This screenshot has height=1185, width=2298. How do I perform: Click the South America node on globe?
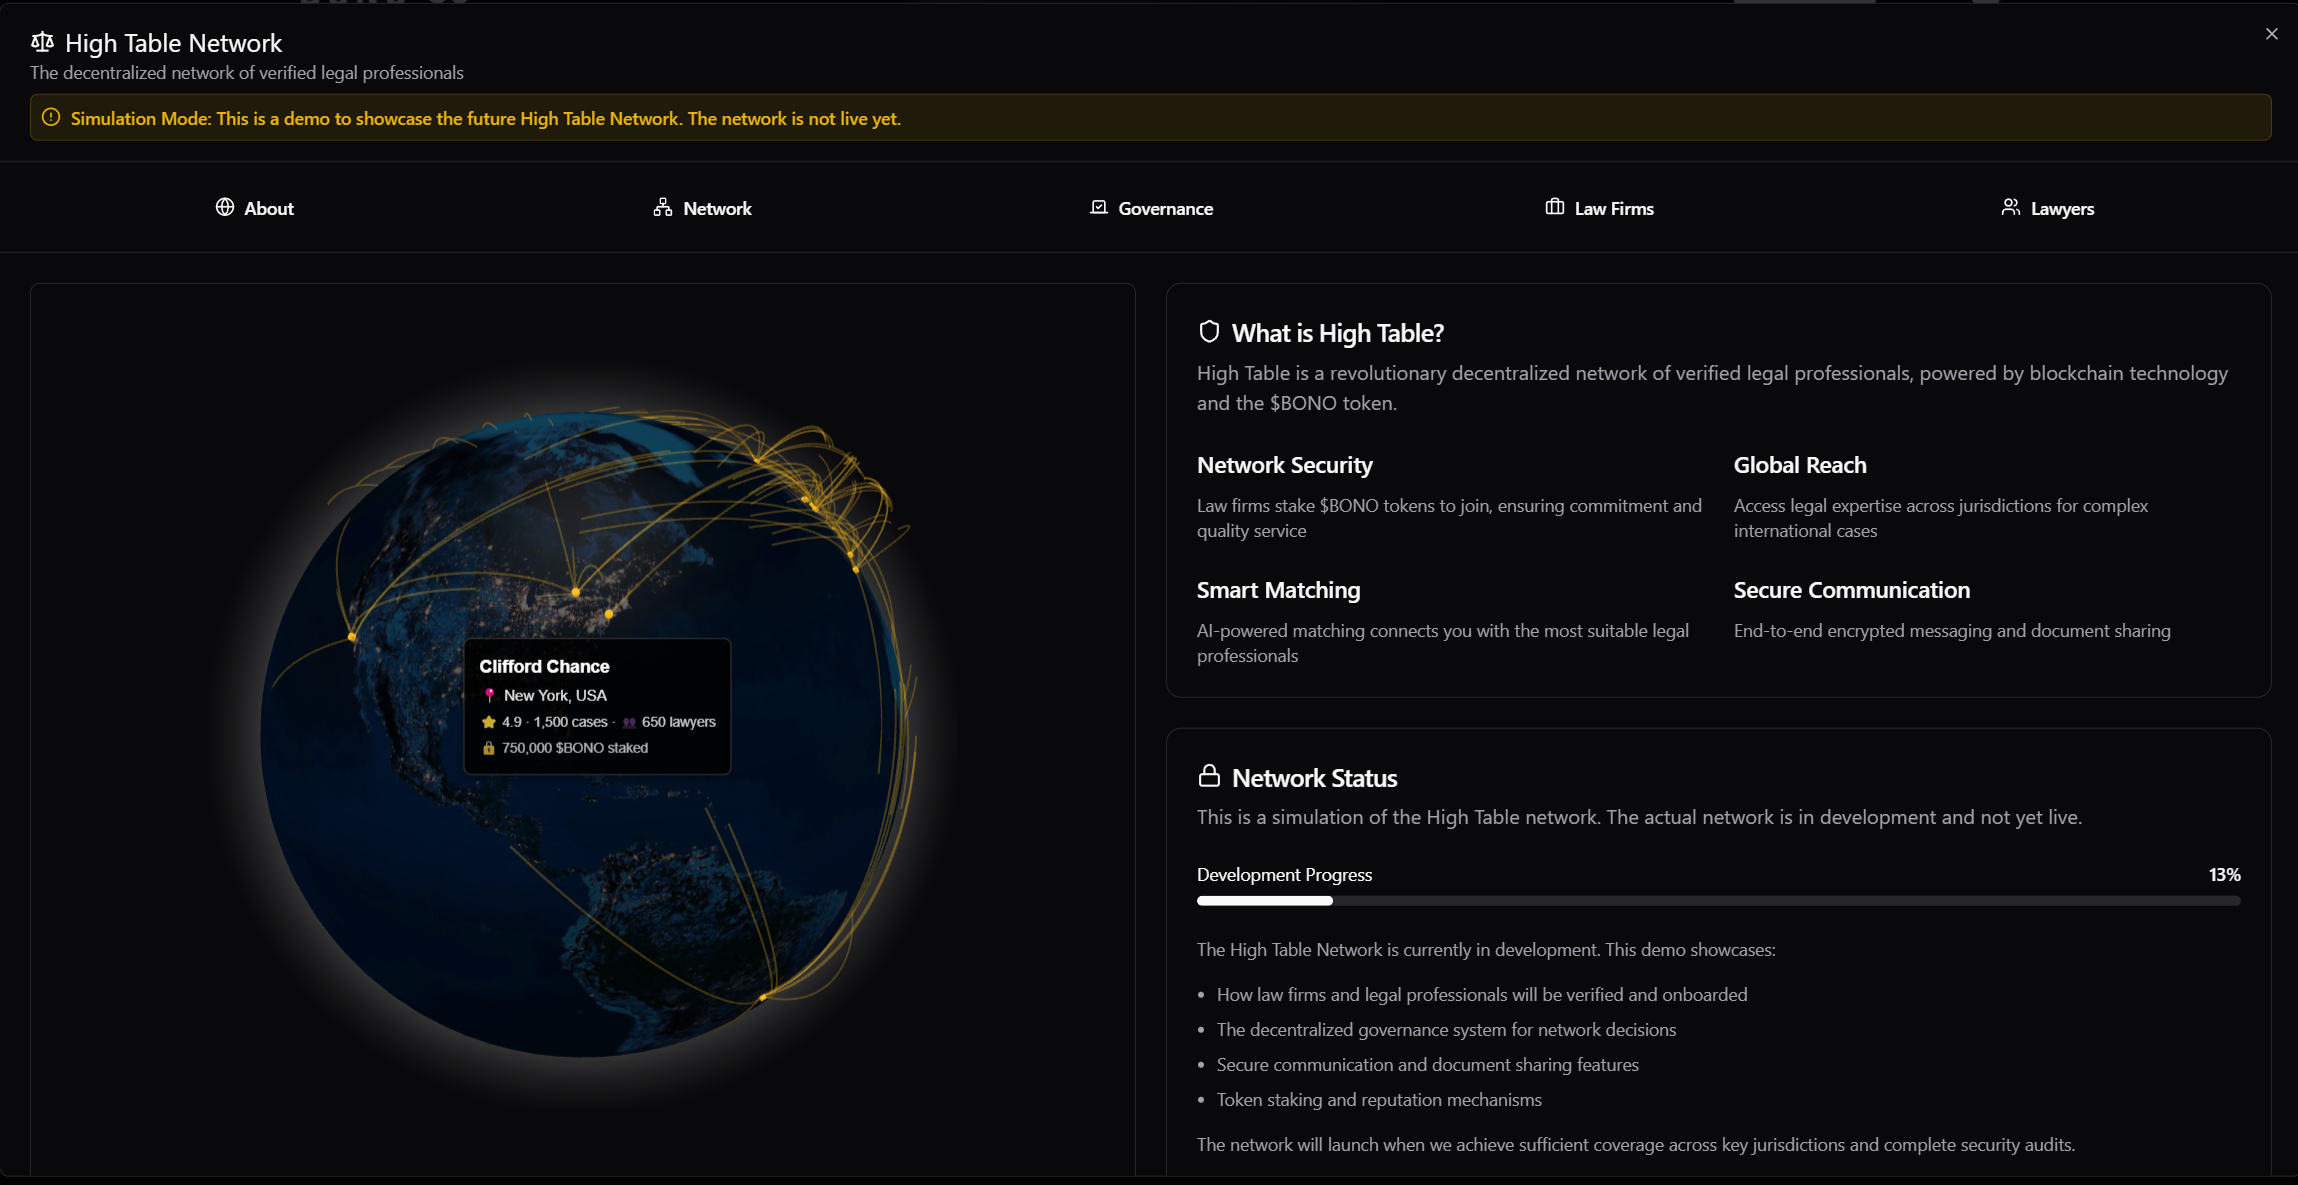[x=763, y=997]
